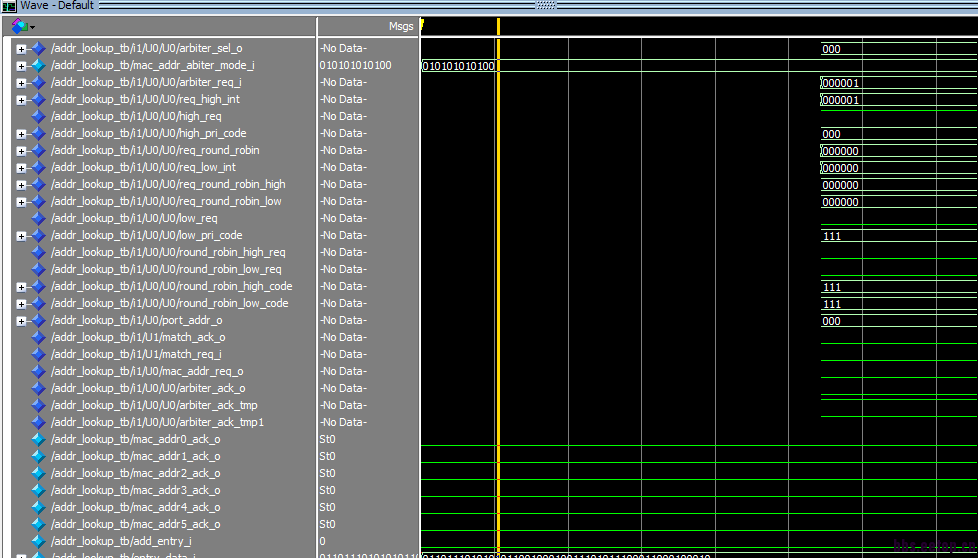Click the diamond icon of match_ack_o signal
The height and width of the screenshot is (558, 978).
[39, 337]
